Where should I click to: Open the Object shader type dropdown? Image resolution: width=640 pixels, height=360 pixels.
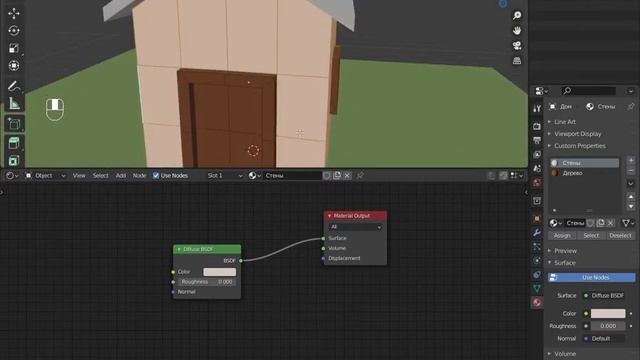[46, 176]
